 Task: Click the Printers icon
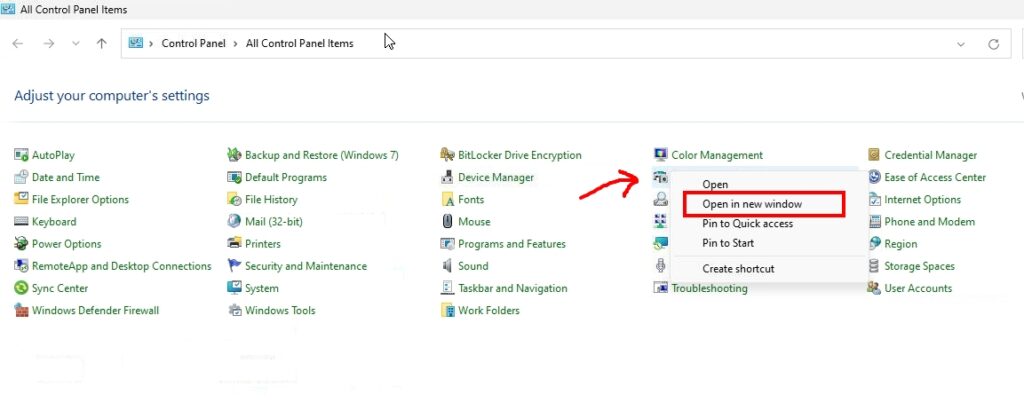(x=234, y=244)
